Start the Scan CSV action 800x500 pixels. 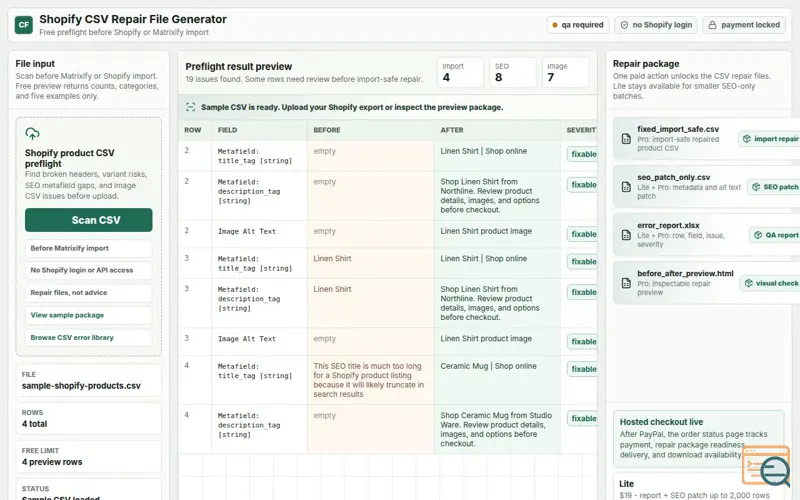coord(88,220)
